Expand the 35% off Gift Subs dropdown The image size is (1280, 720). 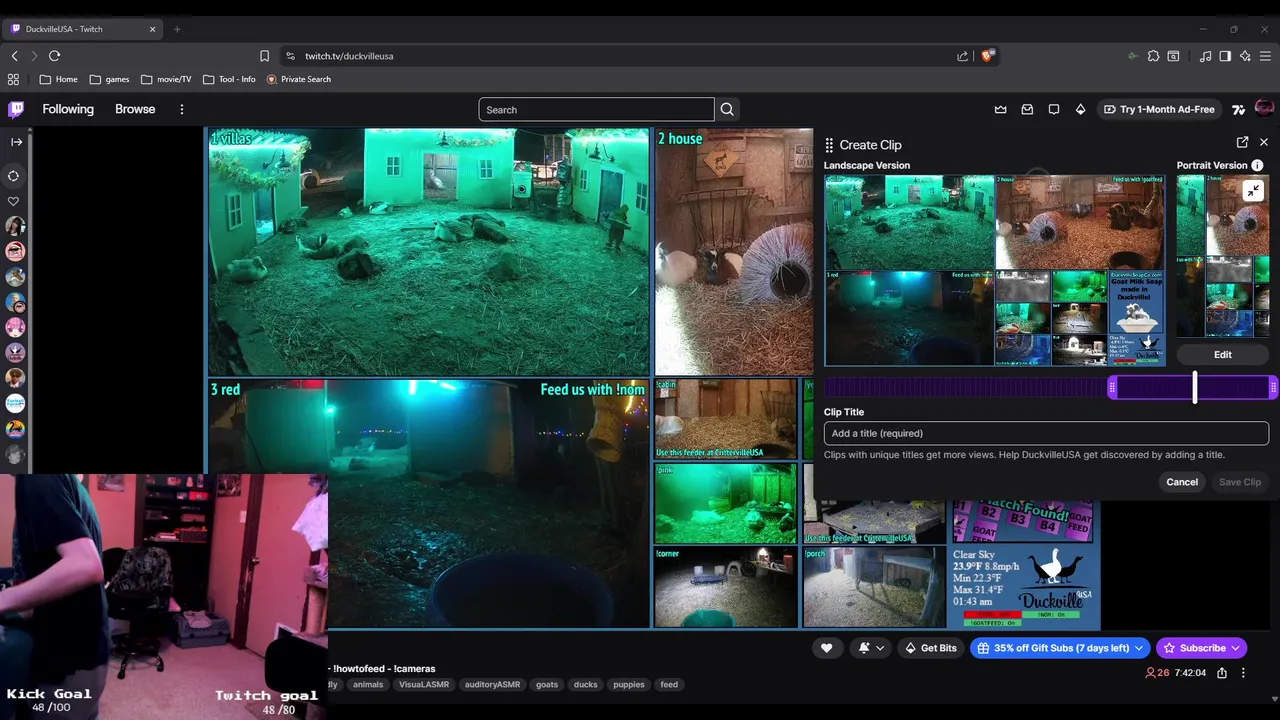(x=1138, y=648)
